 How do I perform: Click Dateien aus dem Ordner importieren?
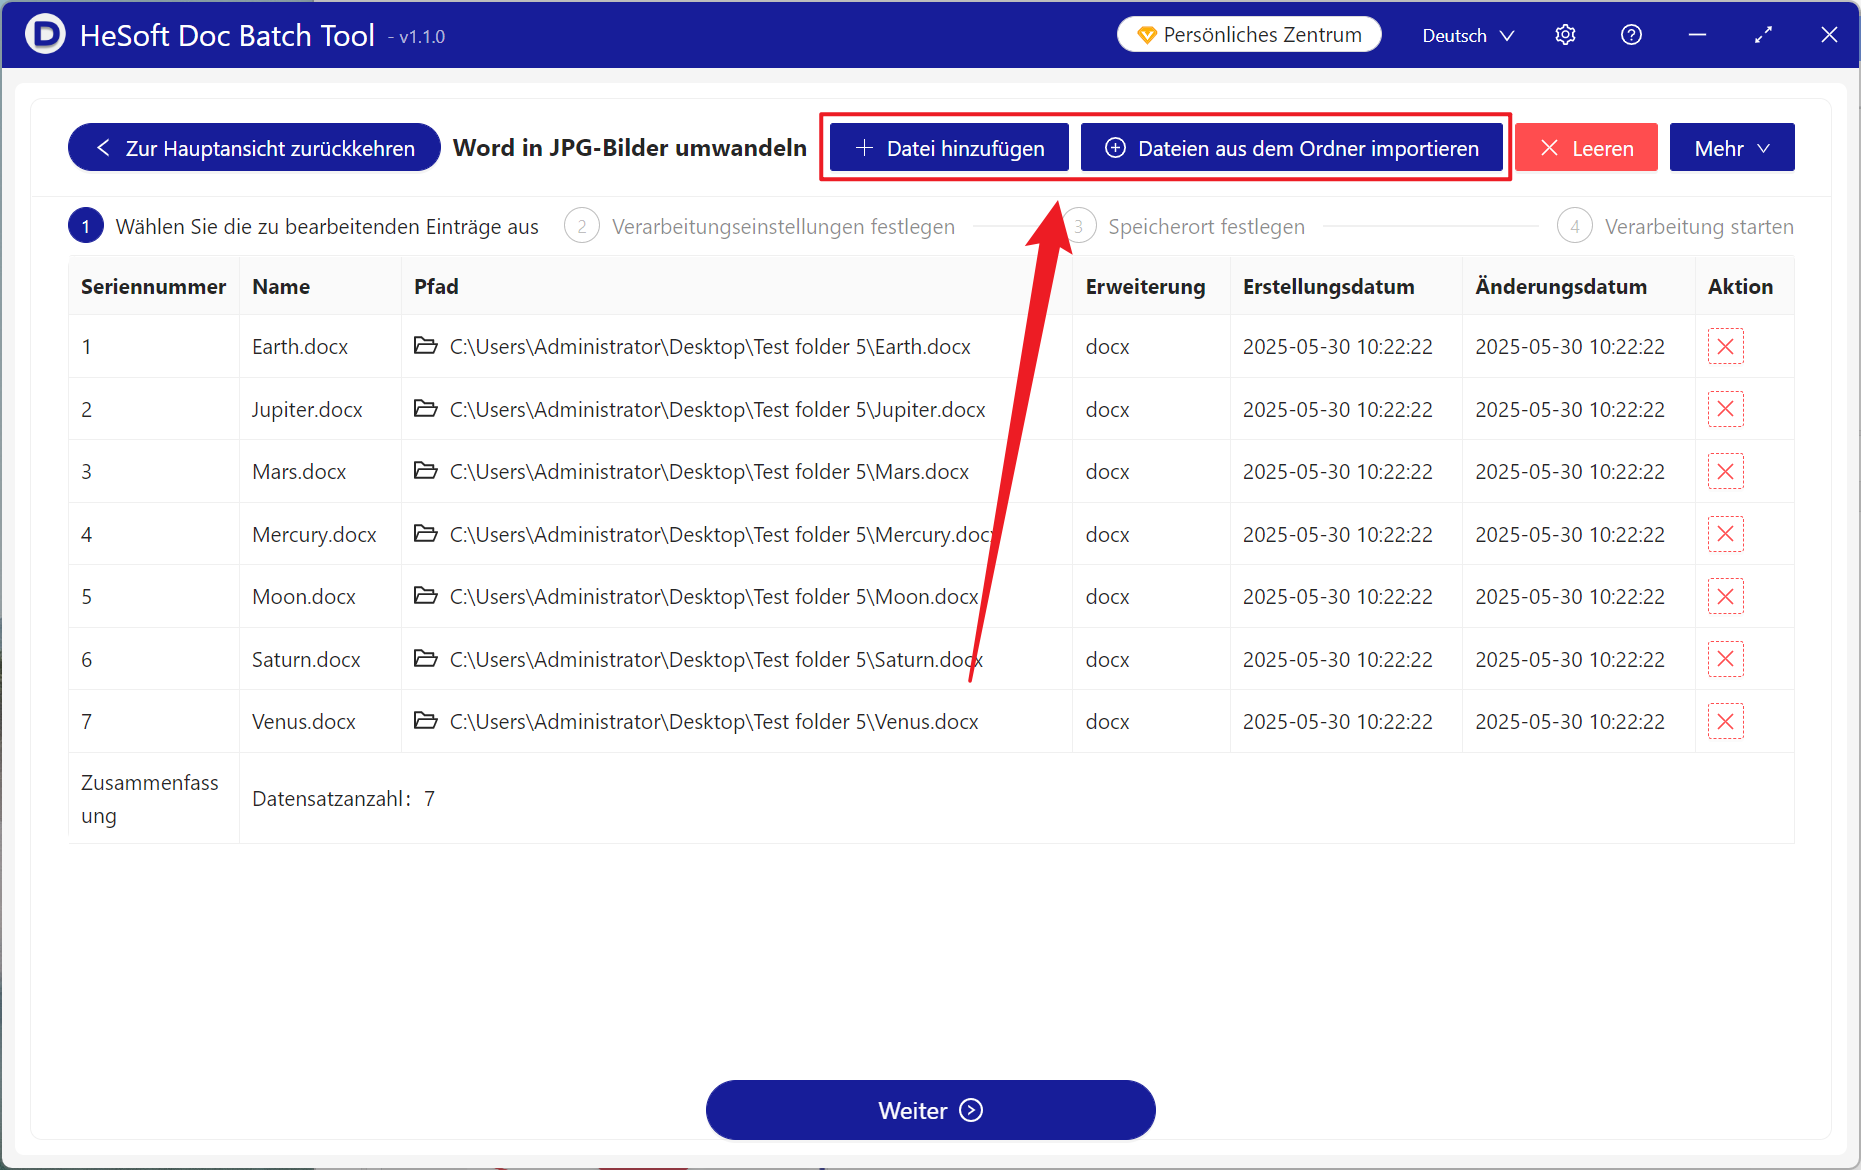[1292, 148]
